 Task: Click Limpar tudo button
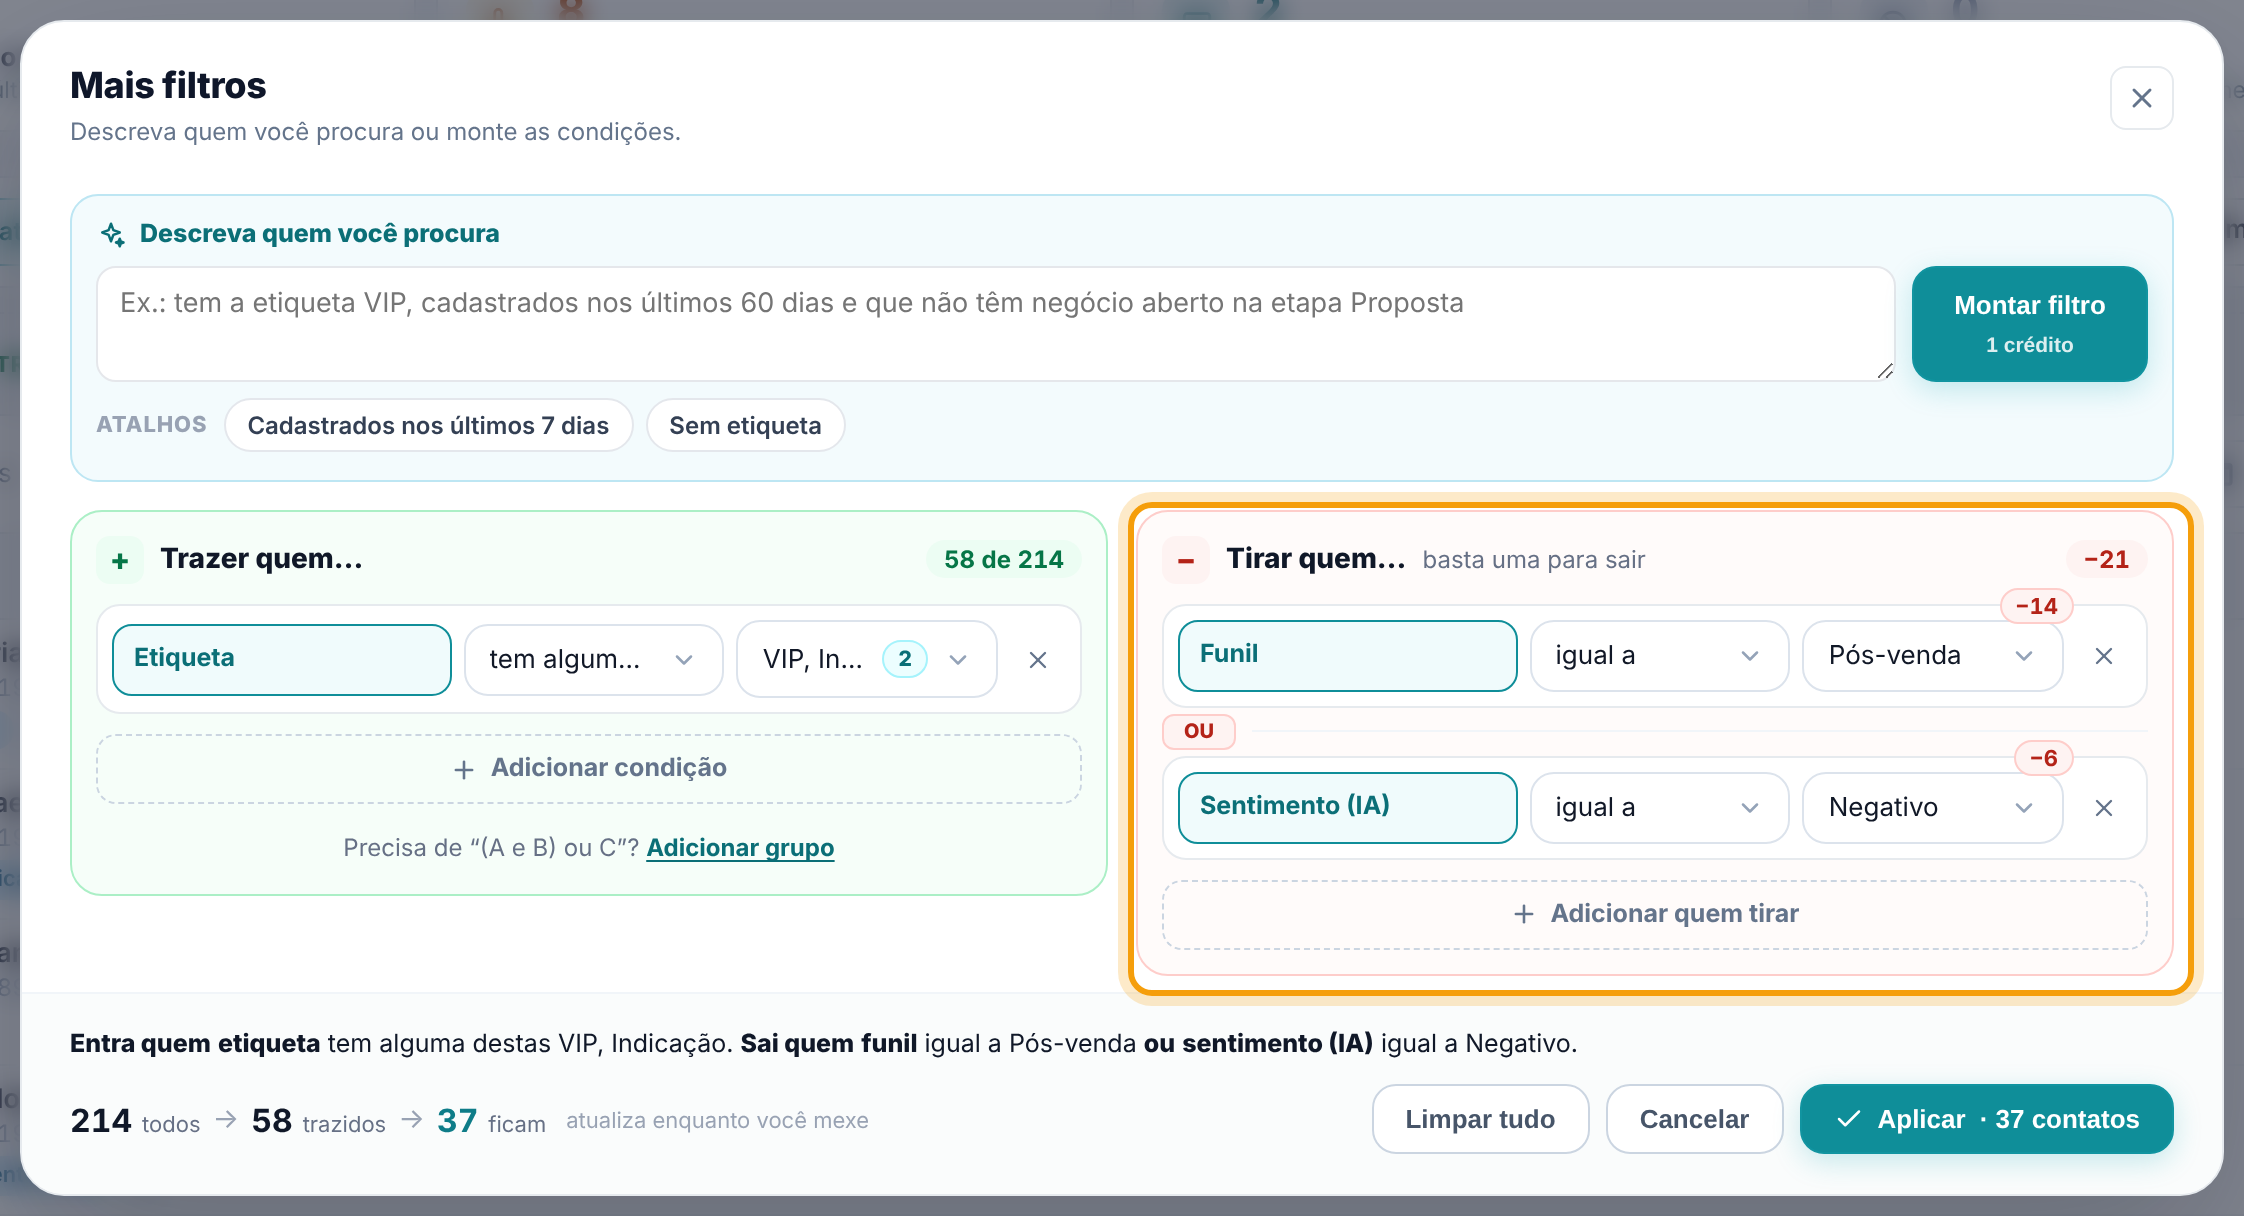tap(1480, 1119)
